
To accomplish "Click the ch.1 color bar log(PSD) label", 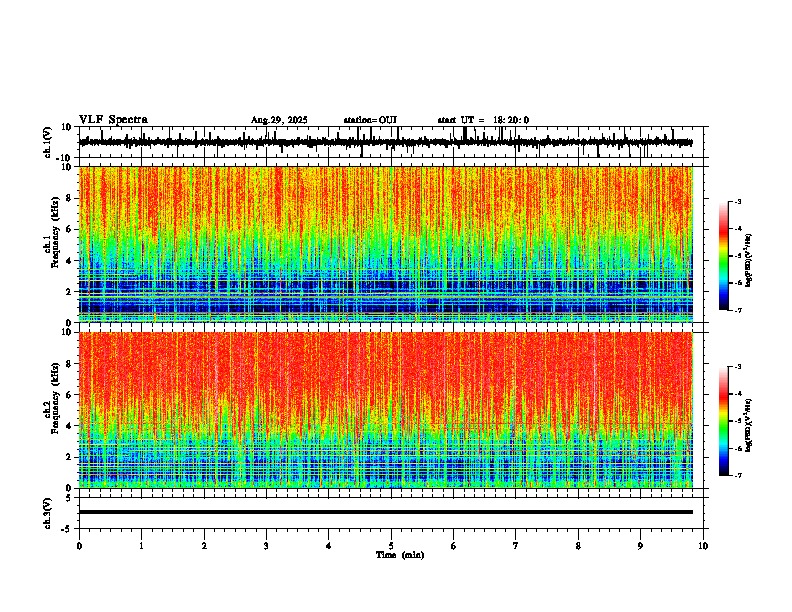I will coord(749,260).
